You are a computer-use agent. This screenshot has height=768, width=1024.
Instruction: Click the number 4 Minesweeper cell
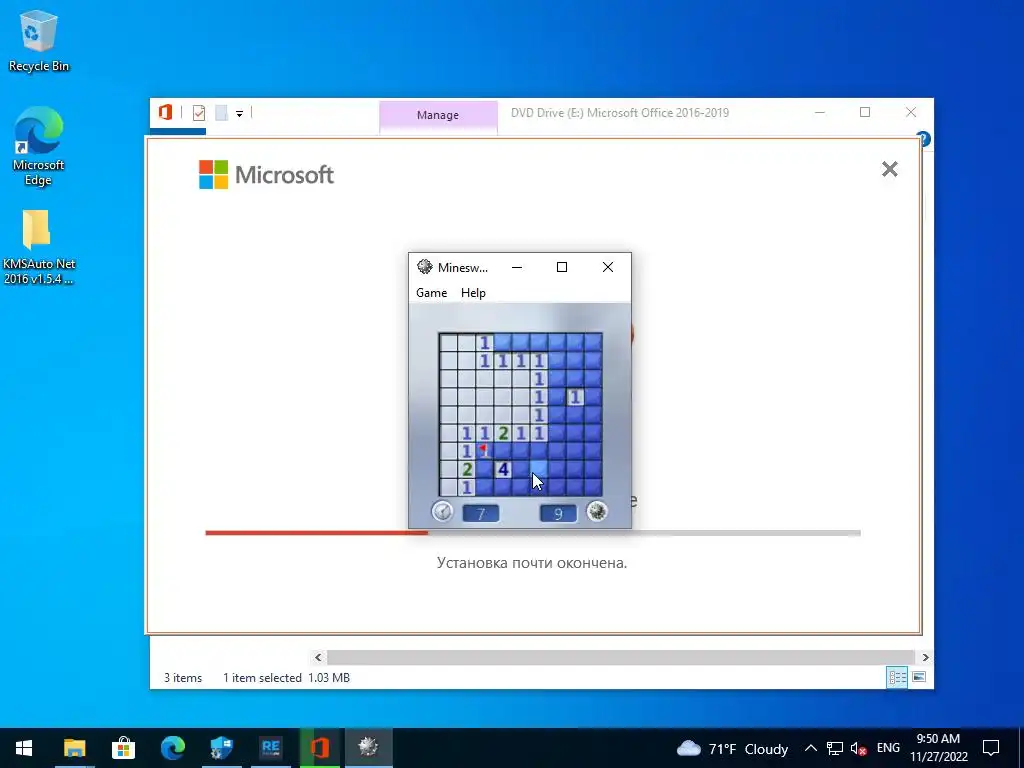503,469
